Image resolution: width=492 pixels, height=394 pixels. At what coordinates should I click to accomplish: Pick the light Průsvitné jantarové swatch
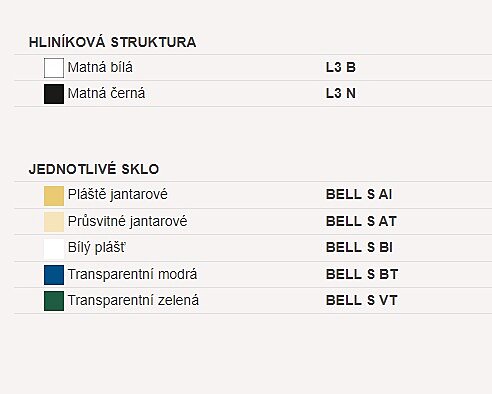pos(54,222)
